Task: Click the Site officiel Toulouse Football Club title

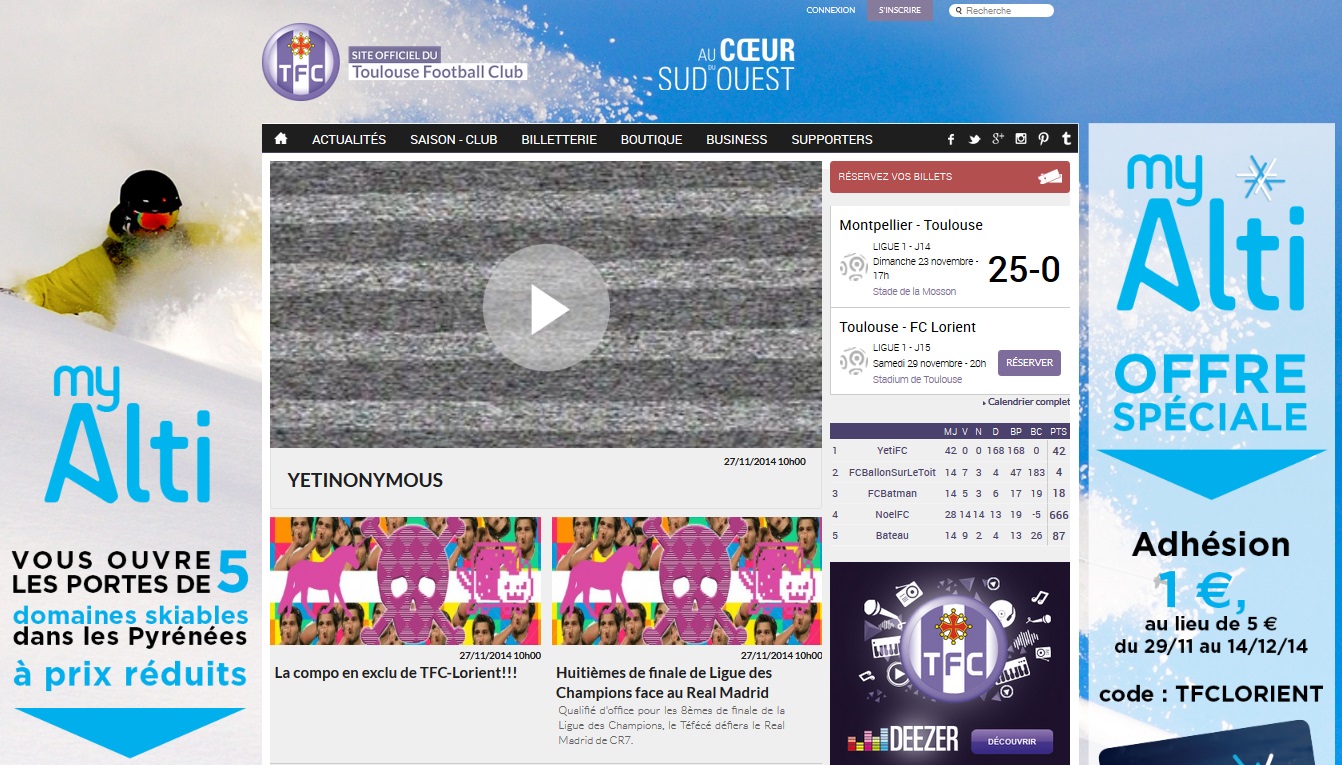Action: coord(437,65)
